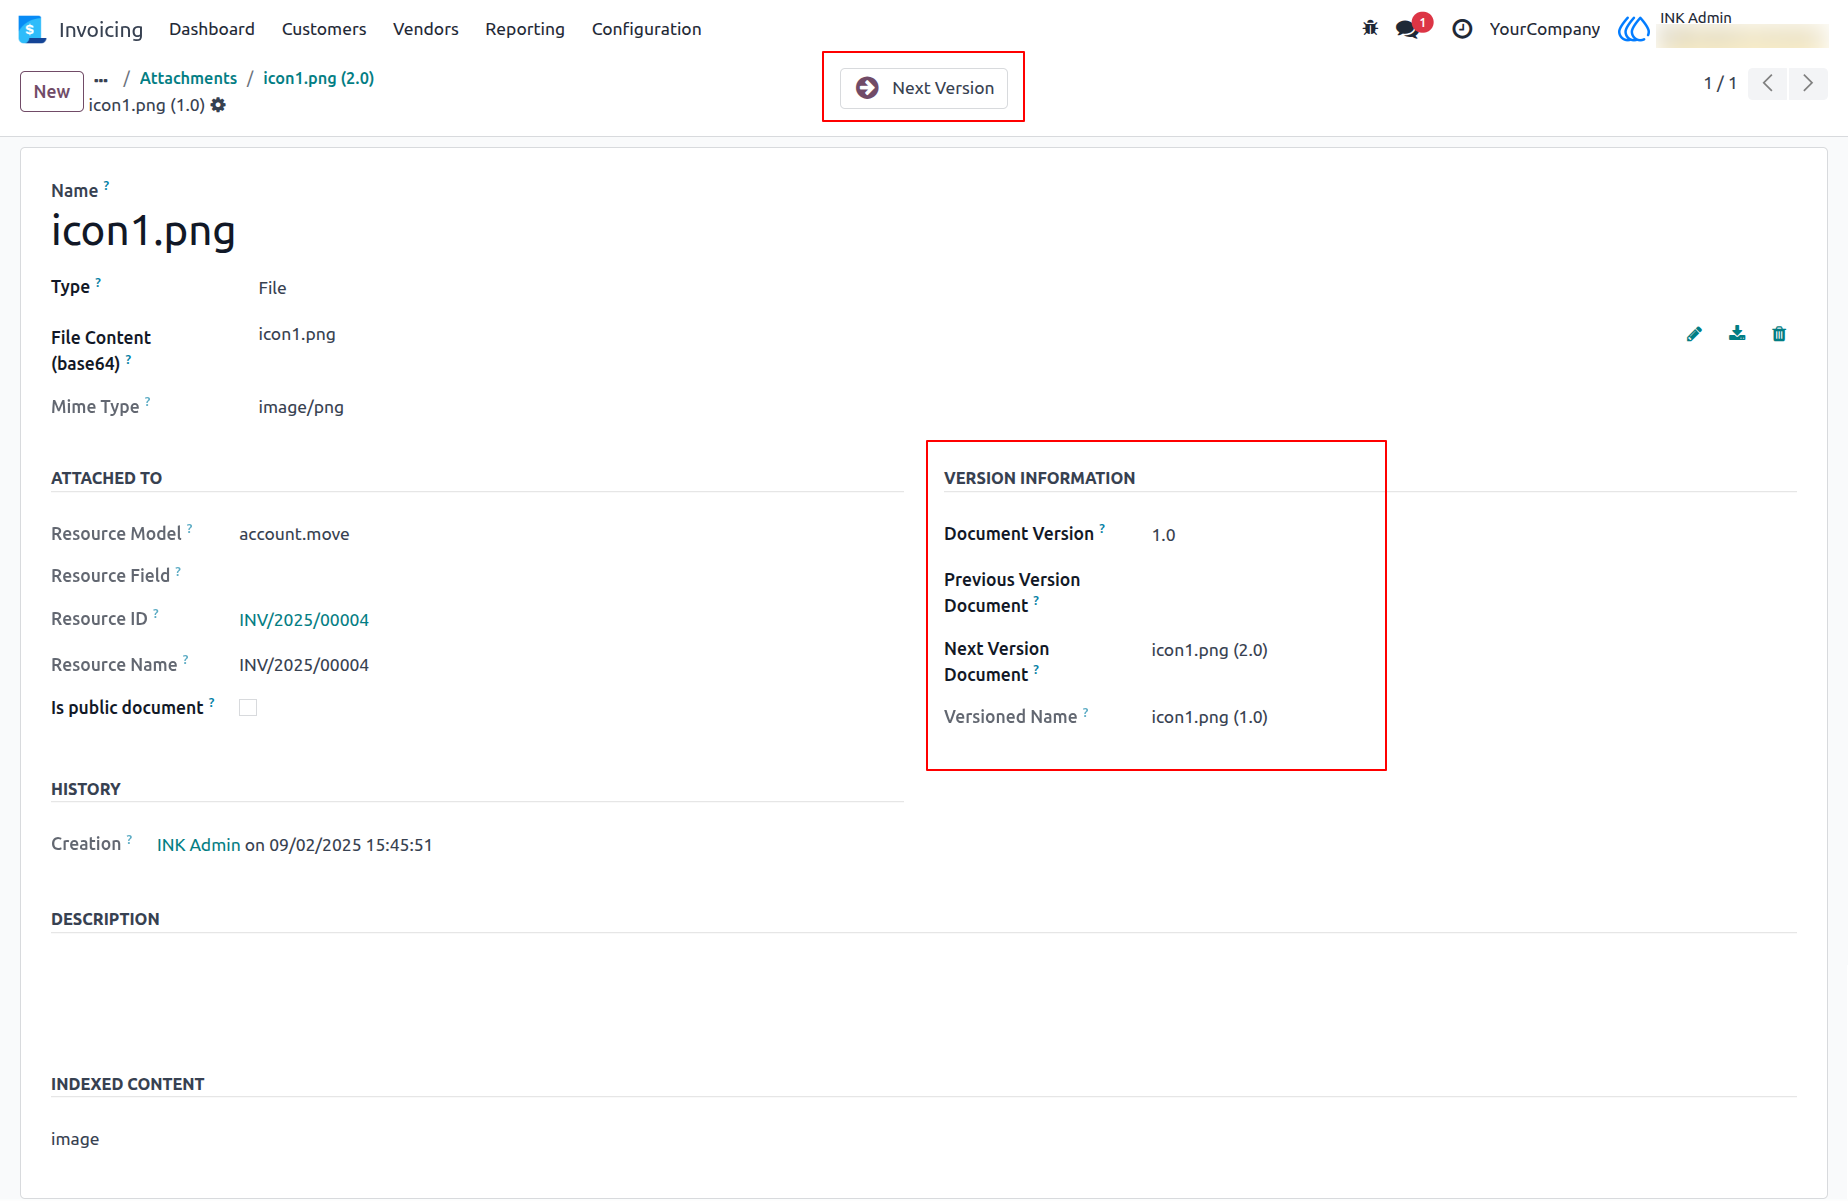The height and width of the screenshot is (1201, 1848).
Task: Open the Dashboard menu
Action: click(x=212, y=29)
